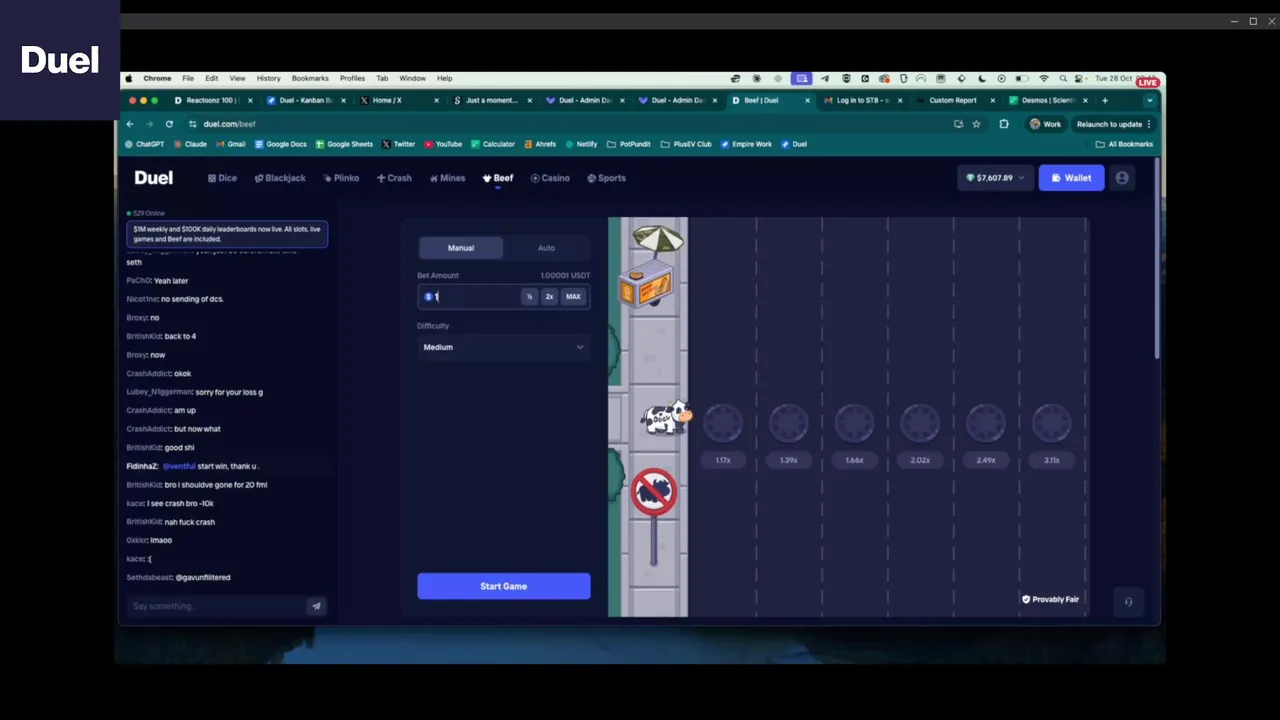Viewport: 1280px width, 720px height.
Task: Switch to Auto betting tab
Action: coord(546,248)
